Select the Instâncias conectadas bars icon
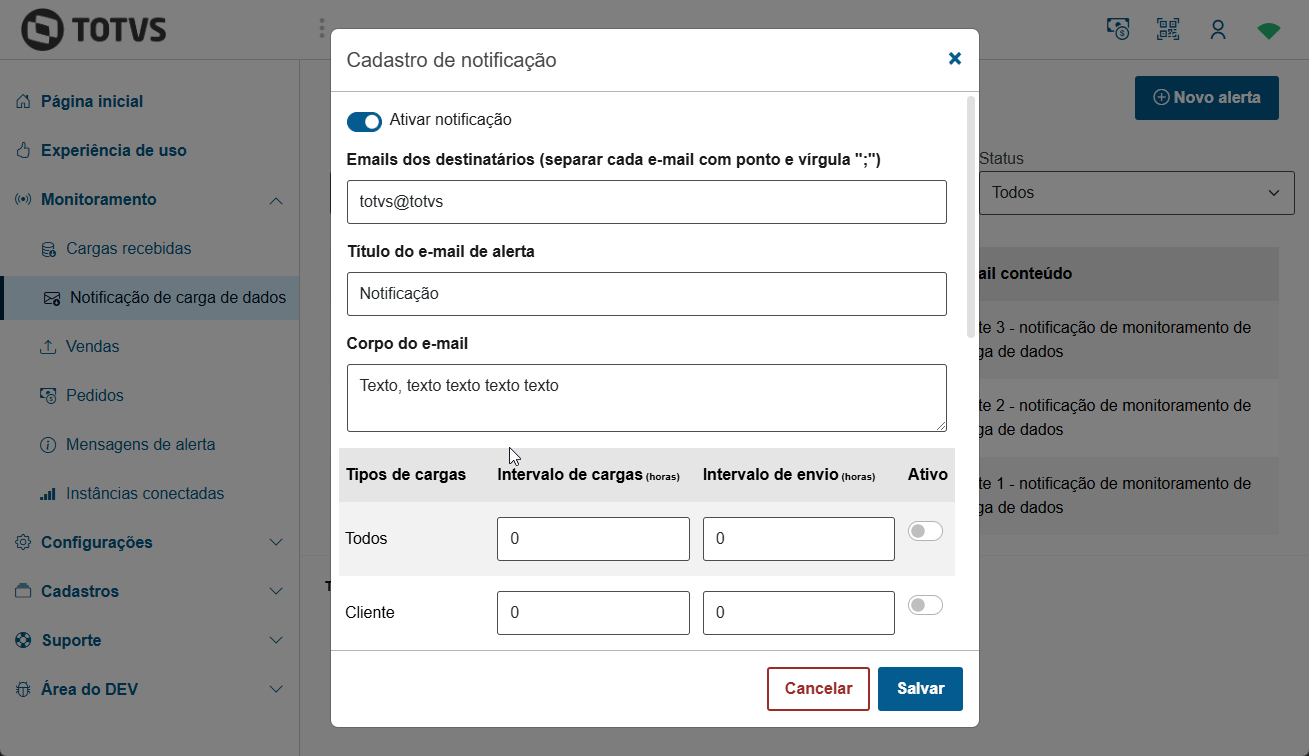This screenshot has width=1309, height=756. click(48, 493)
